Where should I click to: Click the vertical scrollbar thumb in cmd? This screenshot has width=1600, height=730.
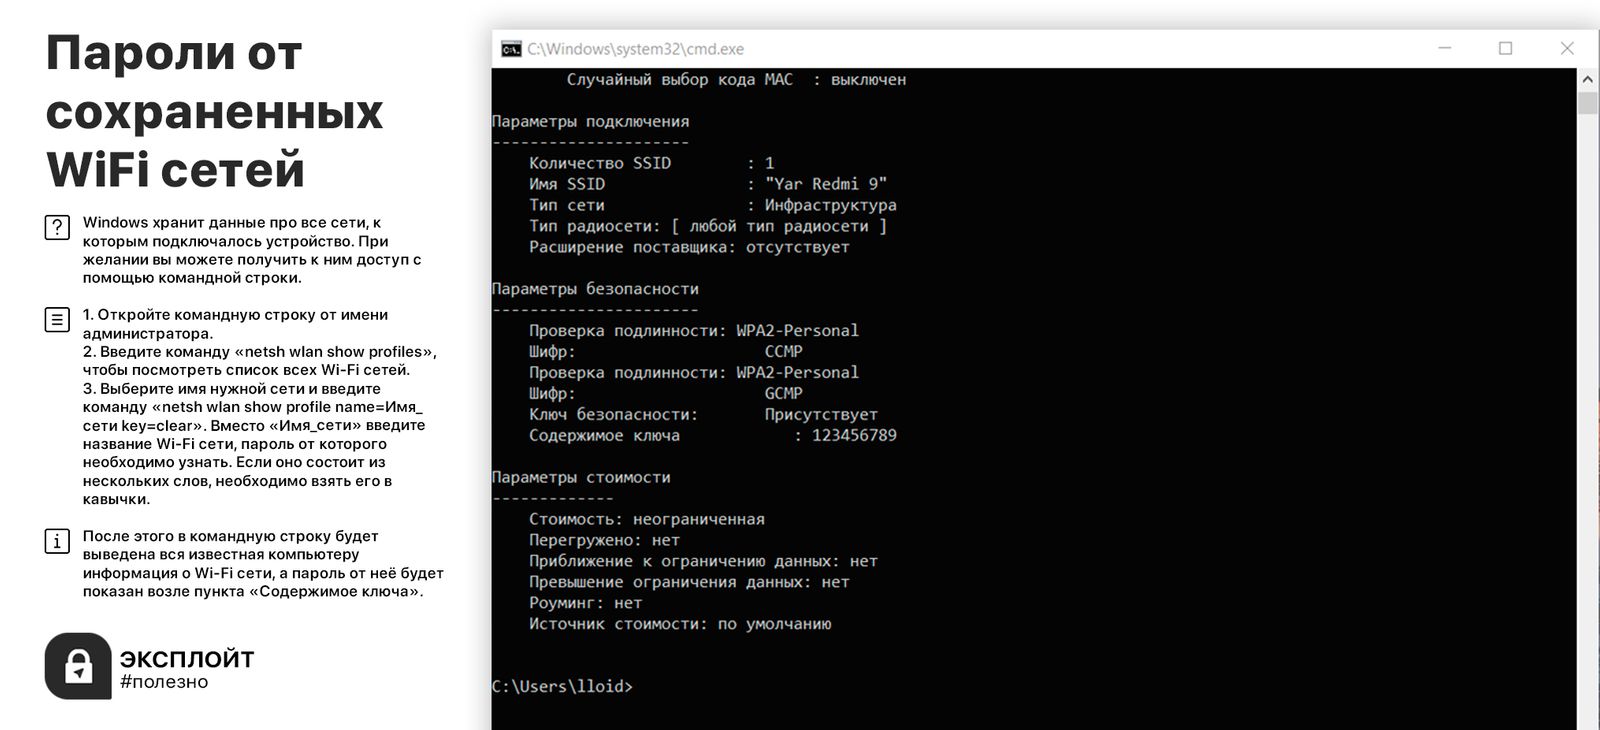coord(1587,103)
